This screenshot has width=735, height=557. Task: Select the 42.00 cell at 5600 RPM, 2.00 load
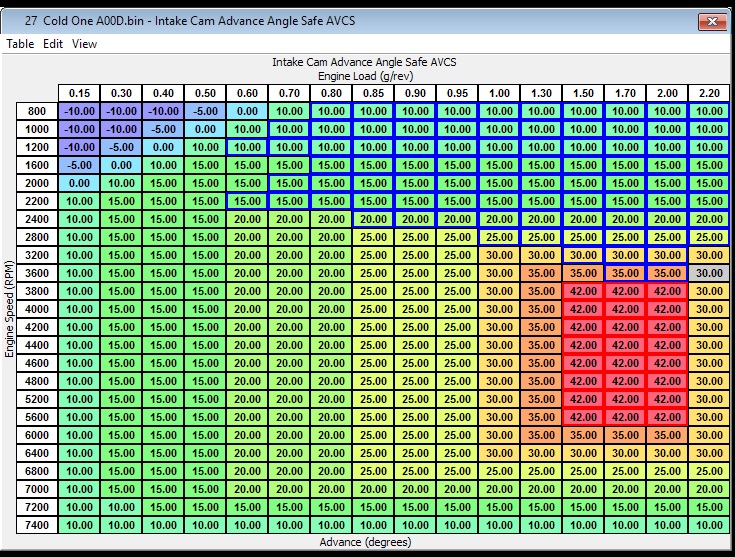pyautogui.click(x=667, y=417)
